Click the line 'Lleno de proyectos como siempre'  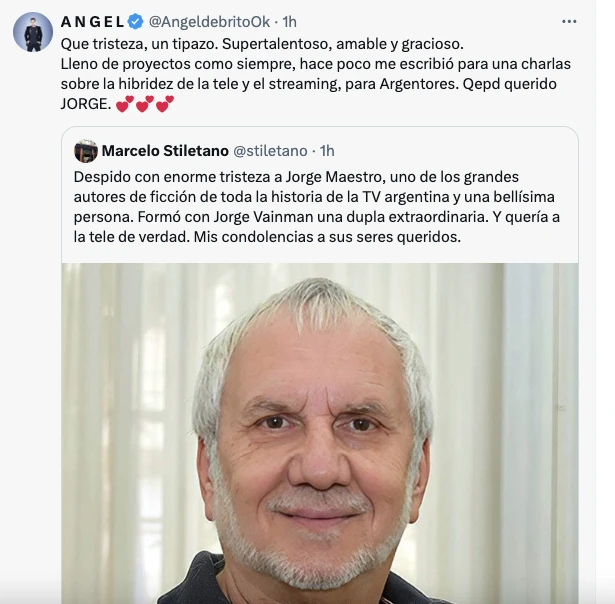(x=178, y=64)
